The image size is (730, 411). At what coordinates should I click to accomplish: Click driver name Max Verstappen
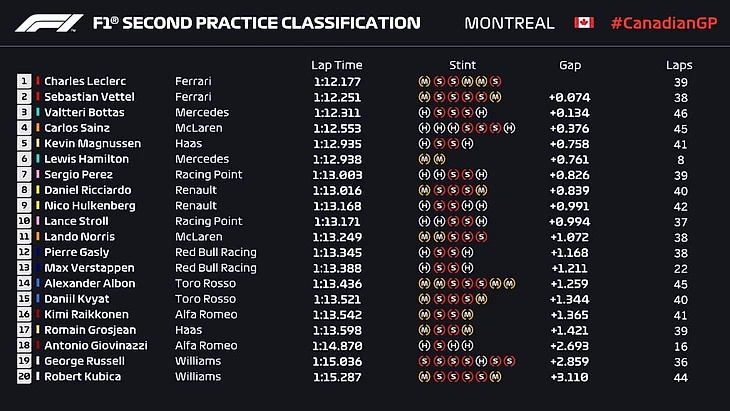point(85,268)
